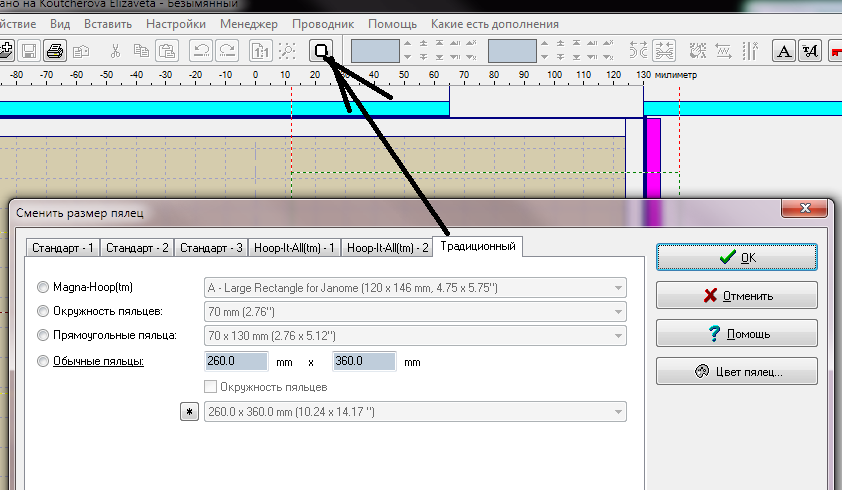Screen dimensions: 842x492
Task: Open the 260.0 x 360.0 mm preset dropdown
Action: [415, 412]
